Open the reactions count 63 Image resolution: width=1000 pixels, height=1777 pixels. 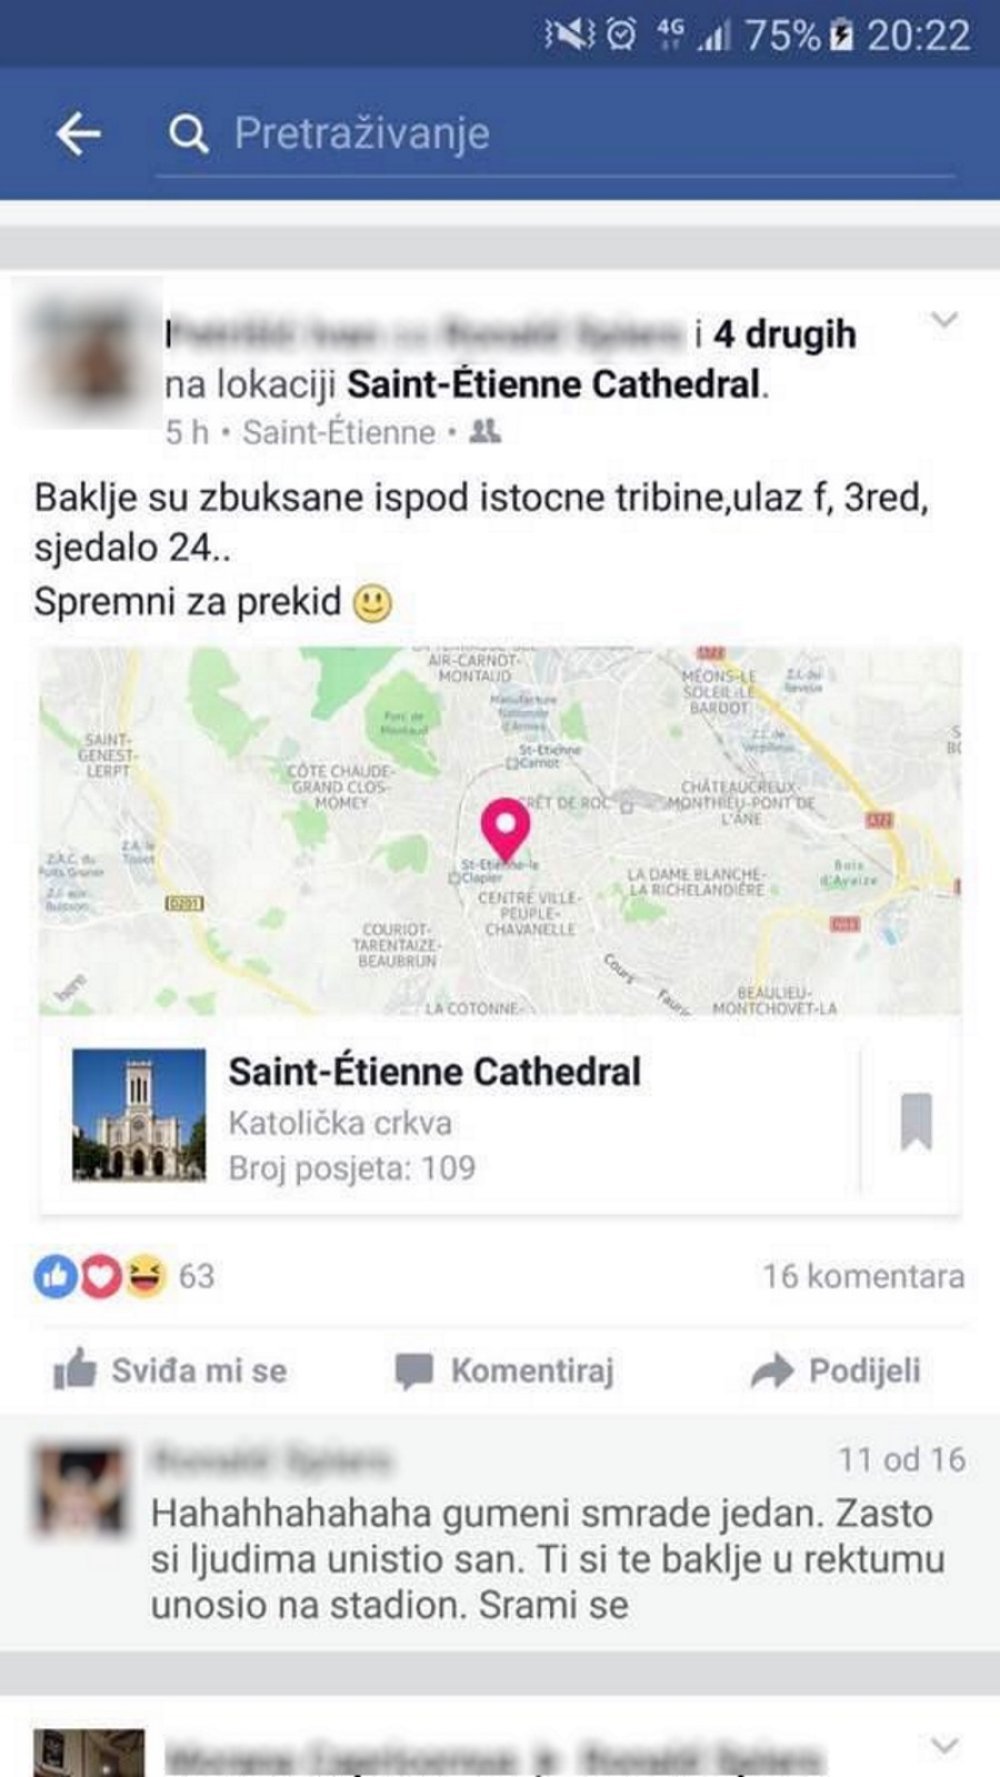197,1276
